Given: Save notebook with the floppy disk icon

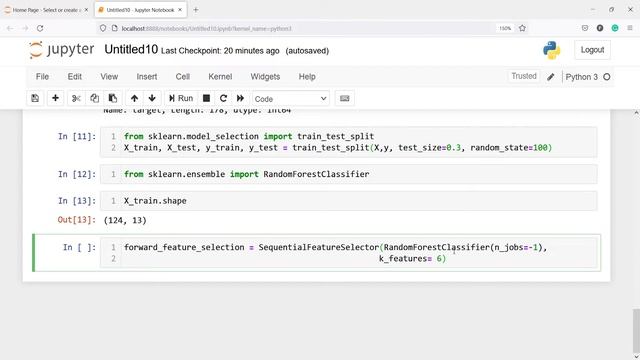Looking at the screenshot, I should 35,98.
